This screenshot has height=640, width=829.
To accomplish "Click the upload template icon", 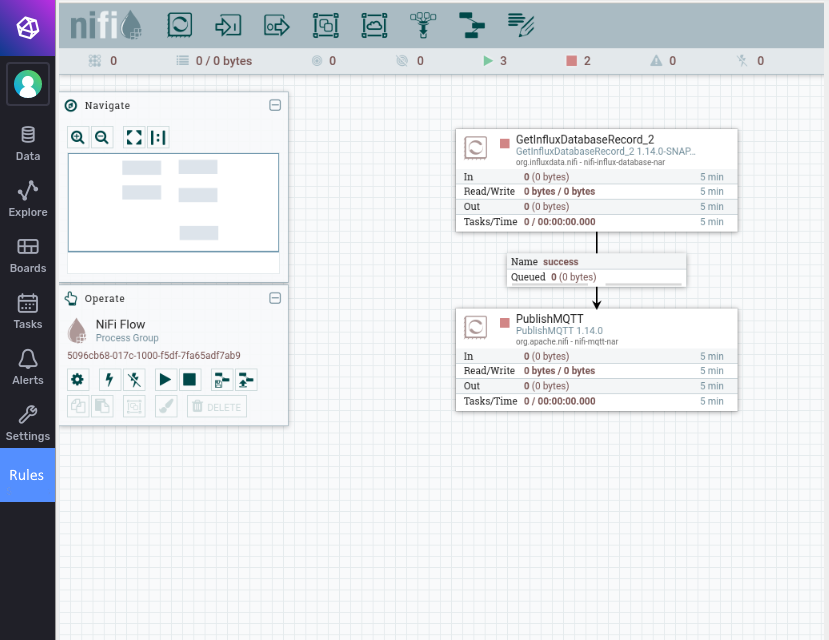I will [x=246, y=379].
